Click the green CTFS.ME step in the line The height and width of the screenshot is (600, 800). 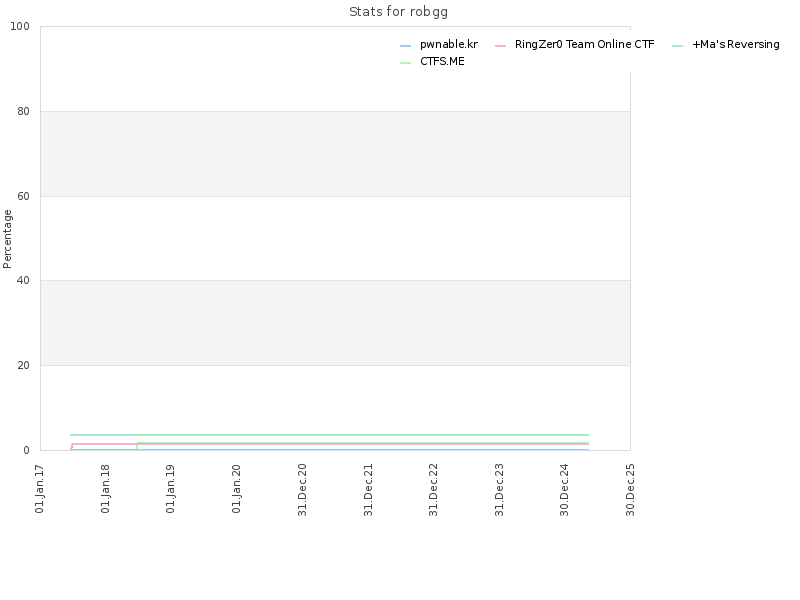click(x=137, y=446)
